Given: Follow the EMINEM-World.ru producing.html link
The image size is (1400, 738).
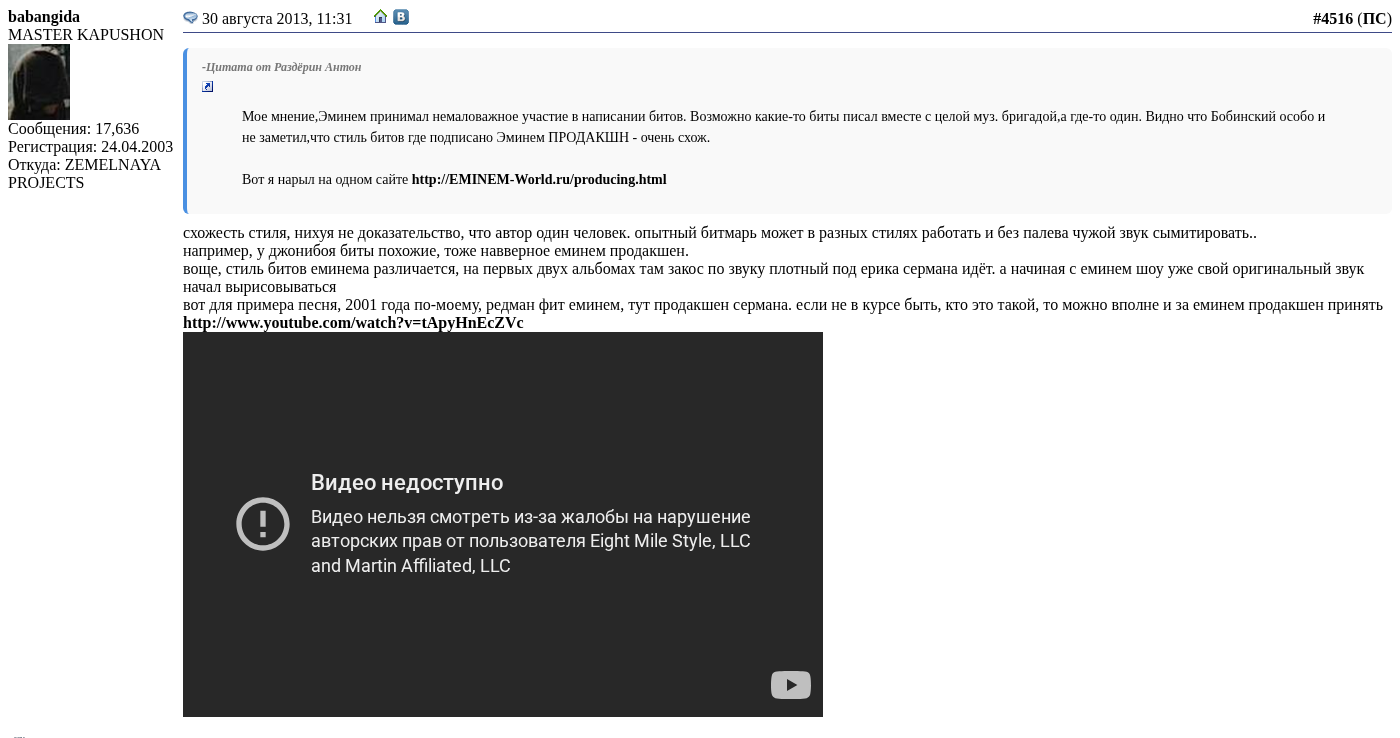Looking at the screenshot, I should [538, 180].
